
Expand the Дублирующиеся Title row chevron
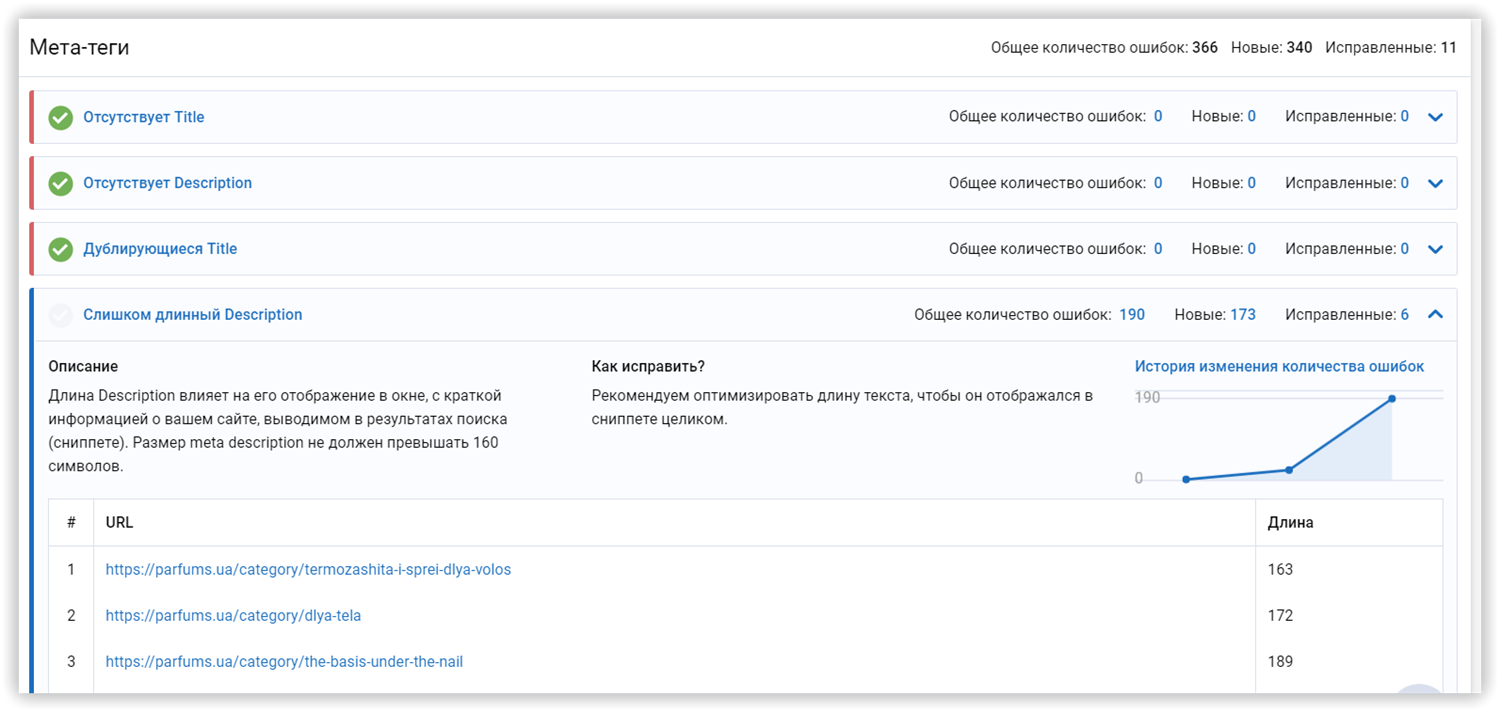[x=1436, y=249]
